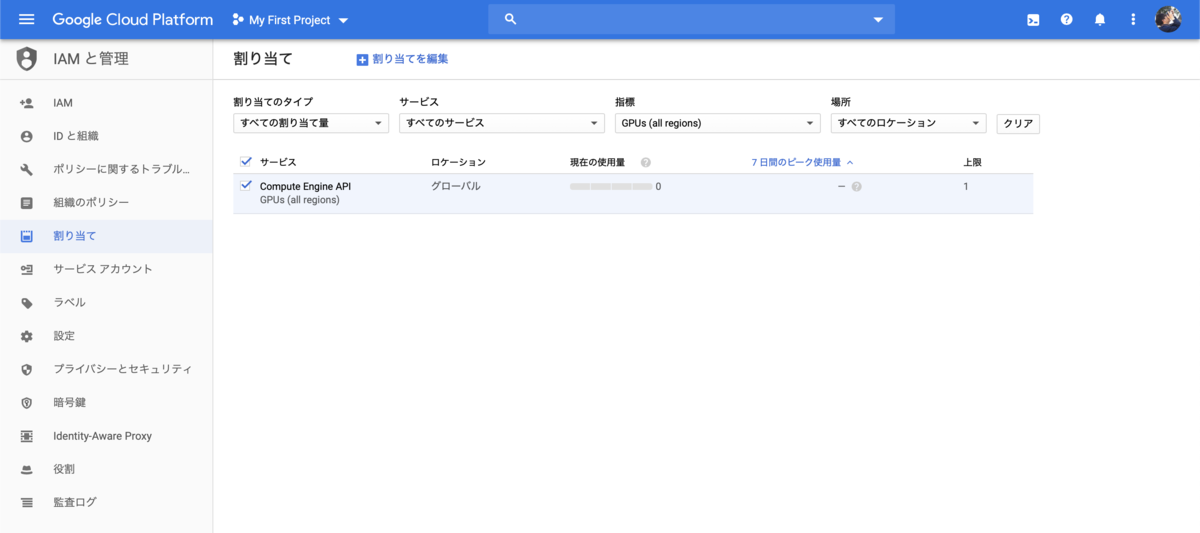Screen dimensions: 1200x533
Task: Click the limit value 1 cell
Action: (966, 186)
